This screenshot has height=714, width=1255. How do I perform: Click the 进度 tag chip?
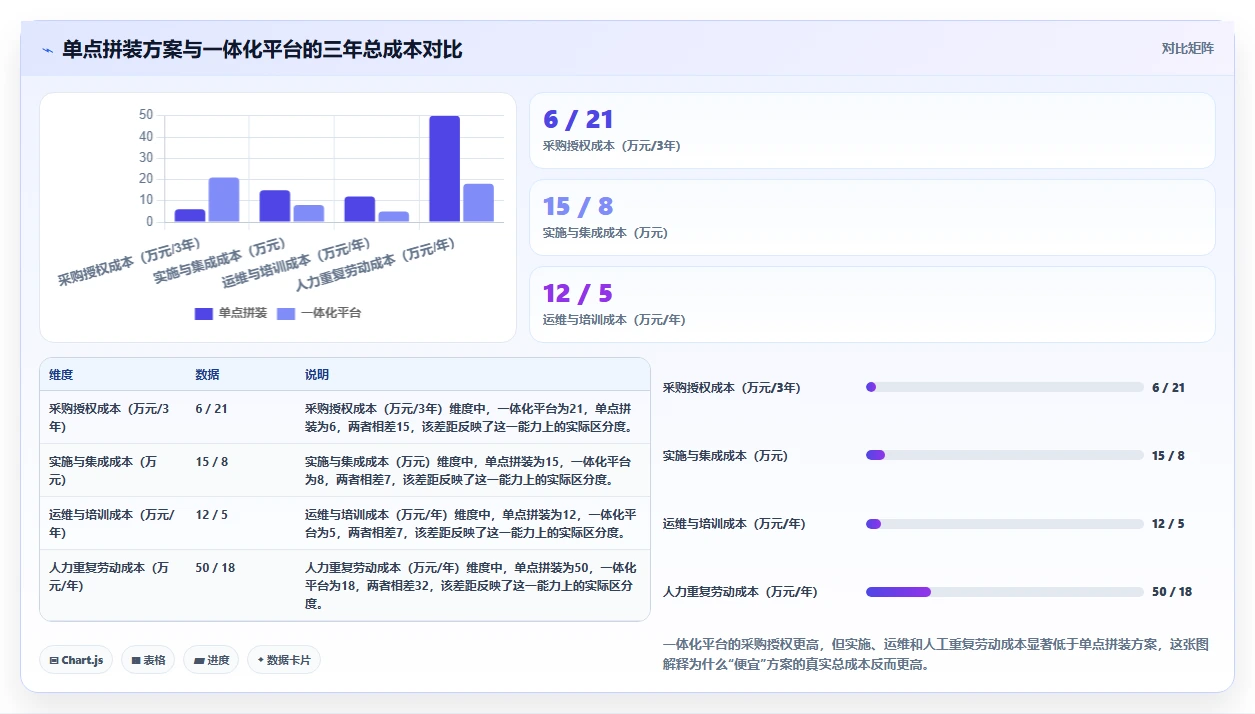tap(211, 660)
